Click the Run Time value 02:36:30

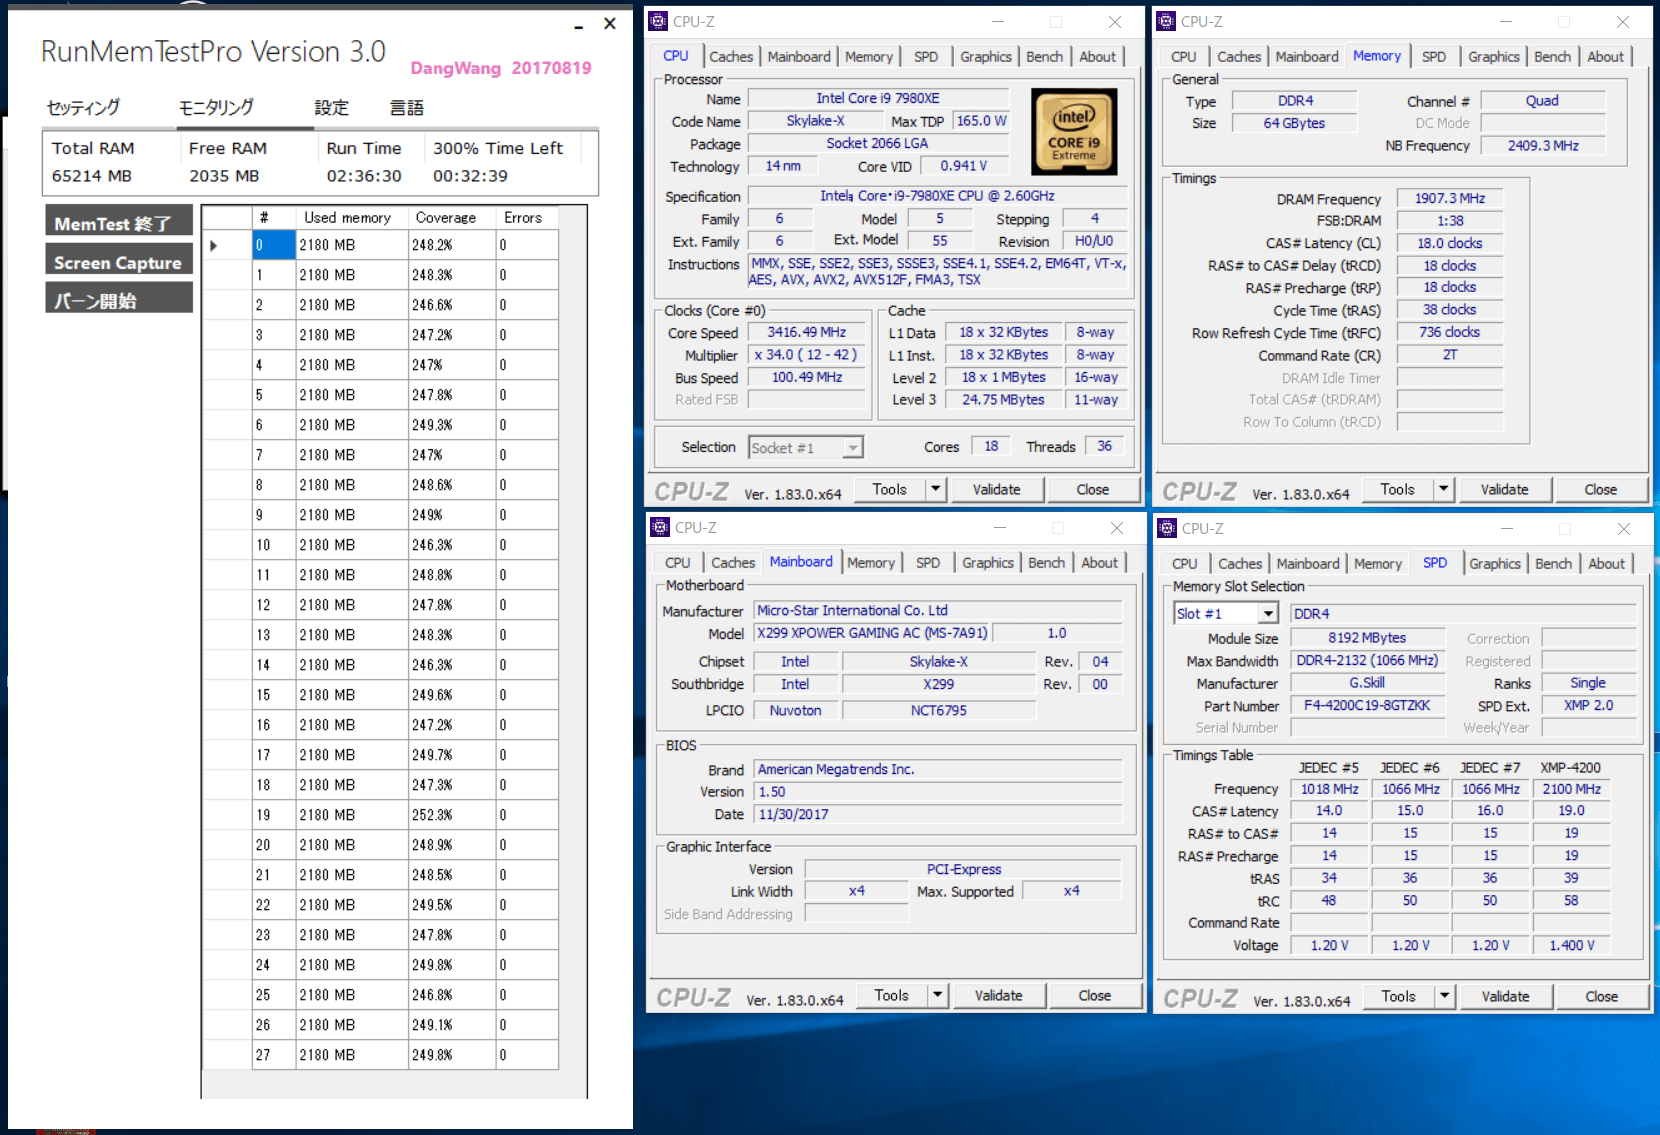click(364, 176)
